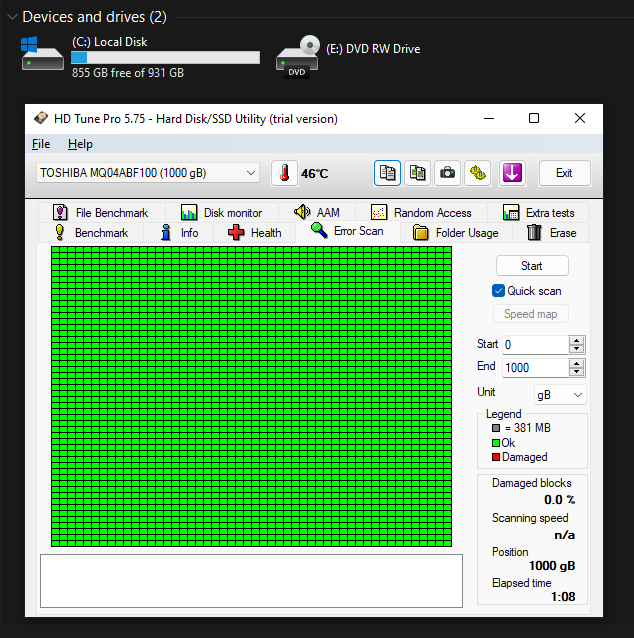This screenshot has height=638, width=634.
Task: Decrease the End value with down arrow
Action: coord(576,372)
